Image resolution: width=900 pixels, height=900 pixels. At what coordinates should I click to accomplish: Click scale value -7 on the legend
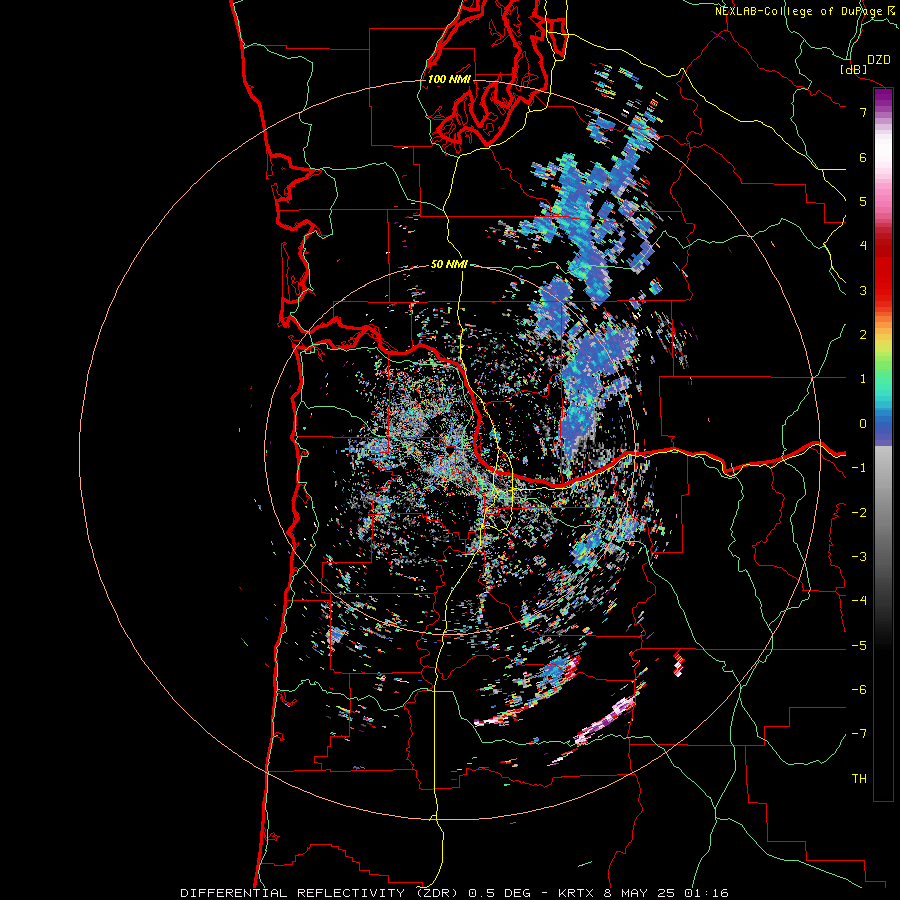859,734
